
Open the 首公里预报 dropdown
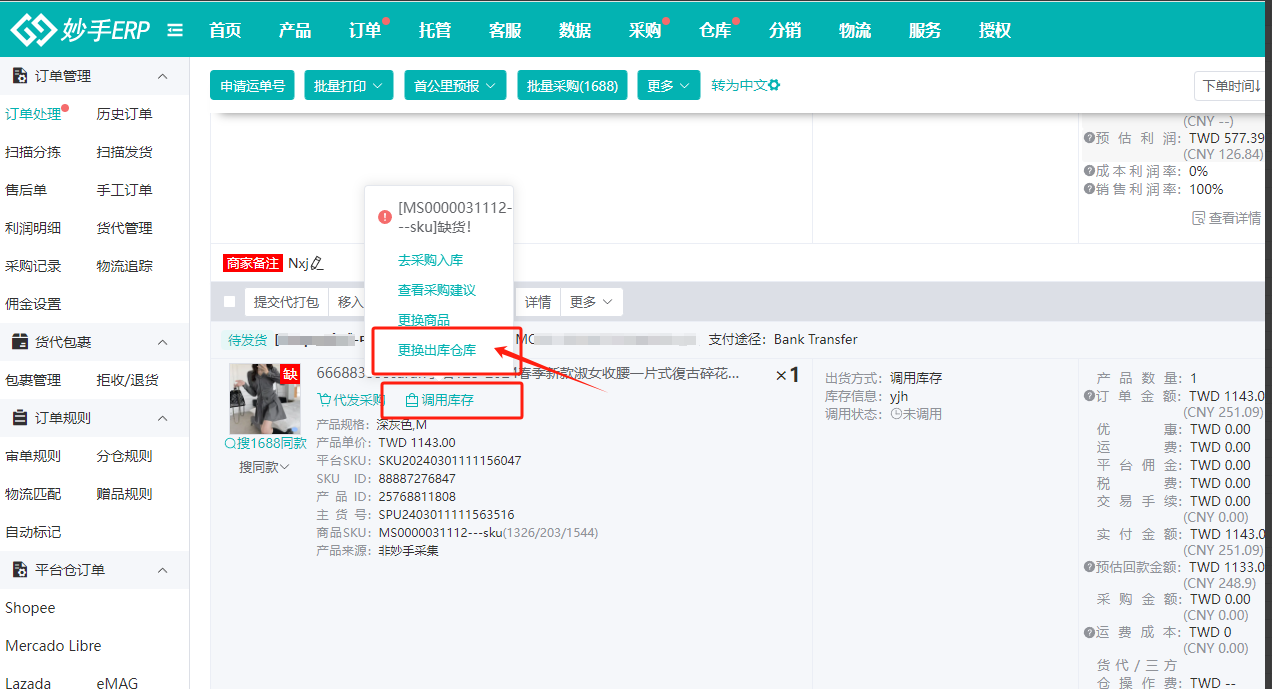click(x=455, y=86)
